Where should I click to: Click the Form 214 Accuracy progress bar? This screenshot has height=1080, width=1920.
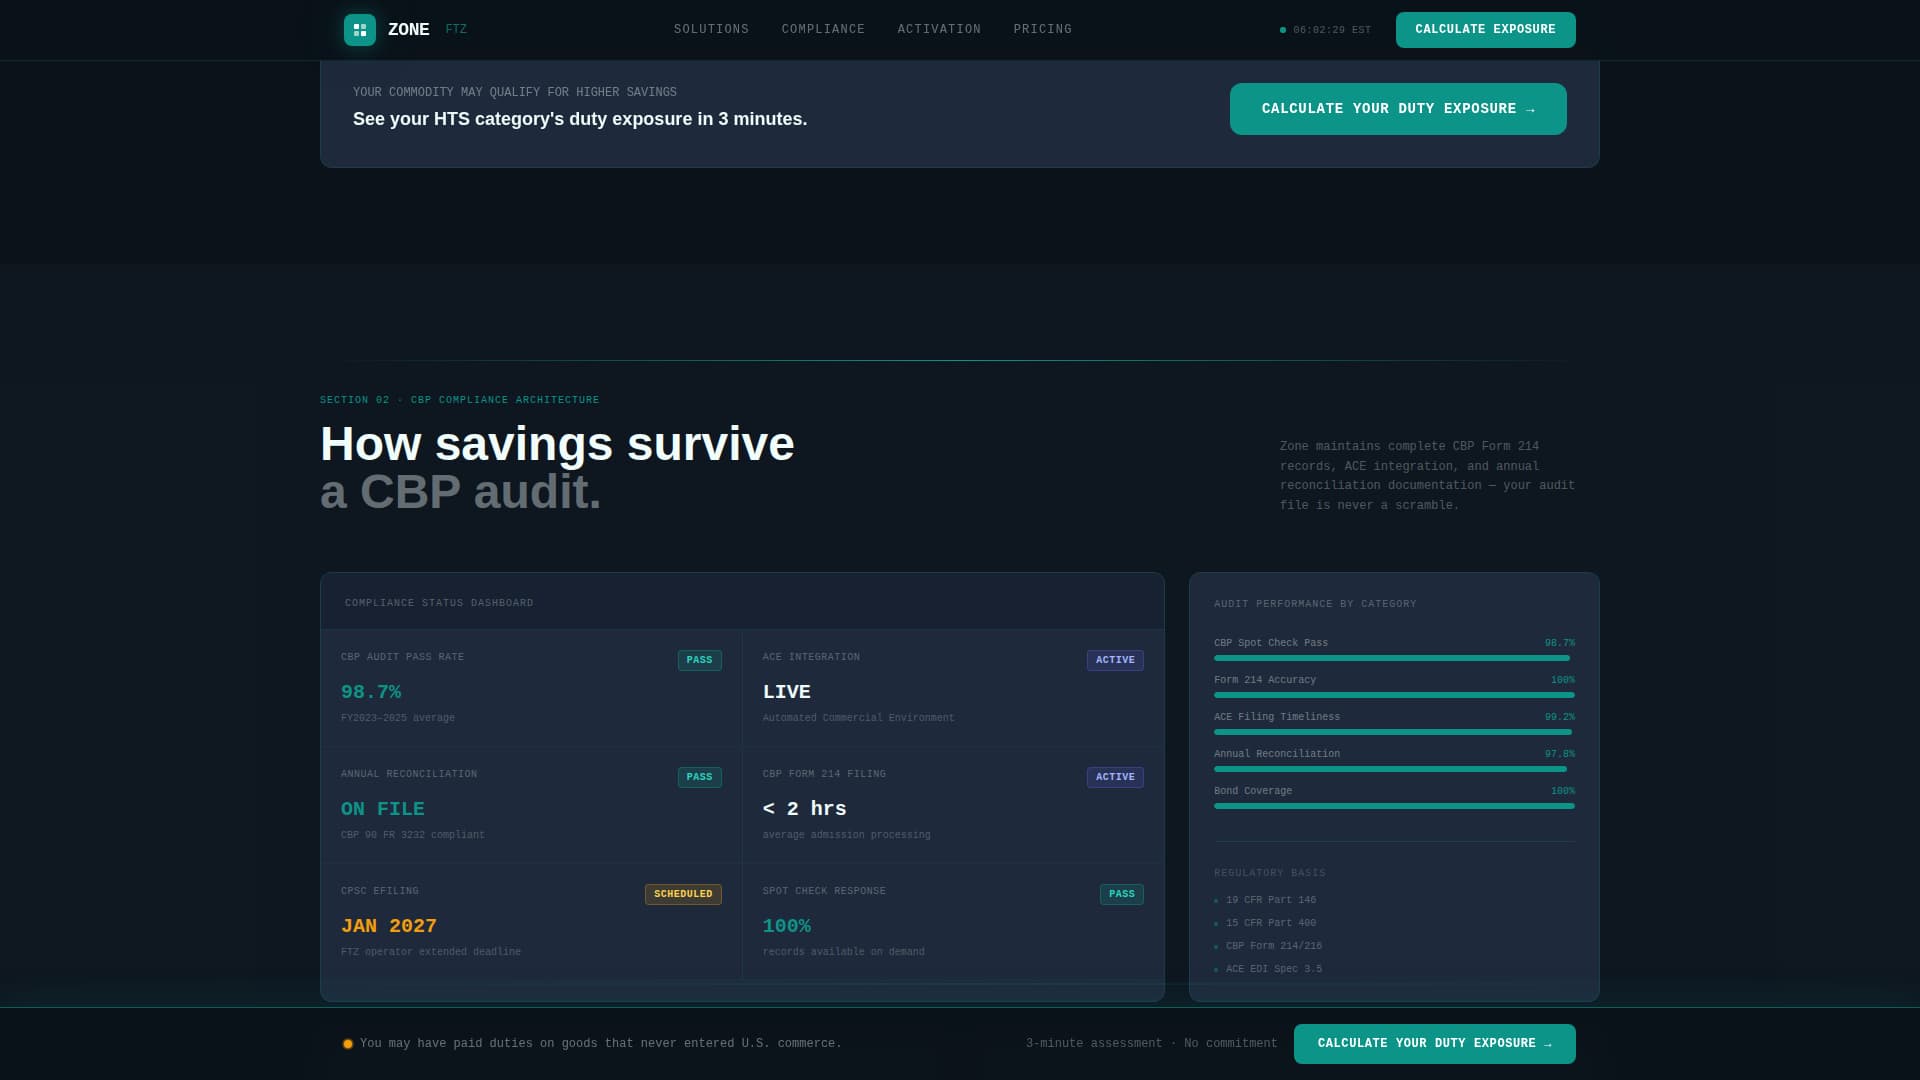click(1394, 695)
